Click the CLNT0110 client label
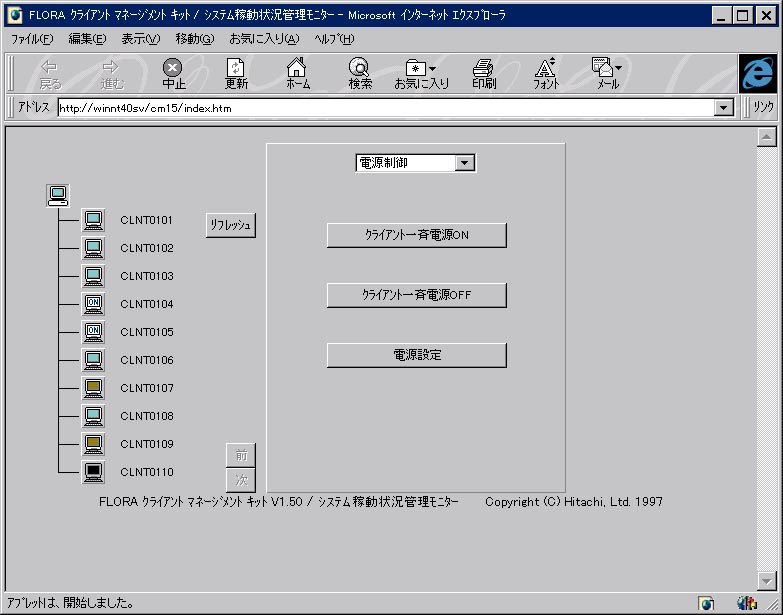Image resolution: width=783 pixels, height=615 pixels. (x=147, y=472)
